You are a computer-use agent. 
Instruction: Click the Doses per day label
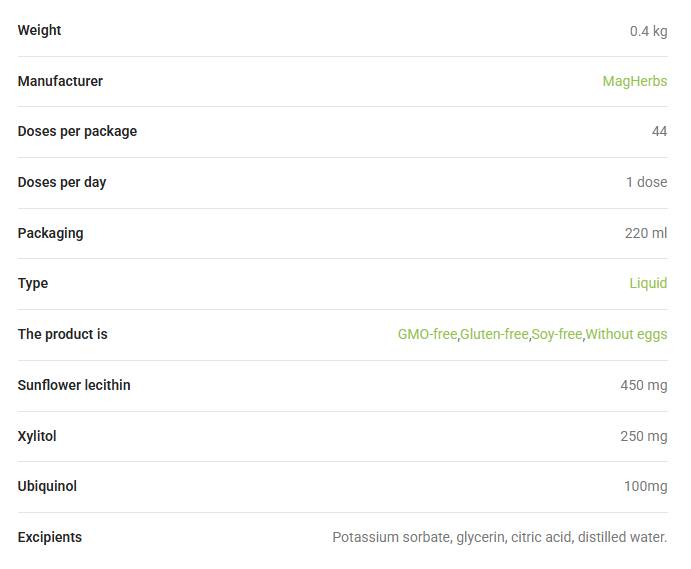click(x=62, y=182)
